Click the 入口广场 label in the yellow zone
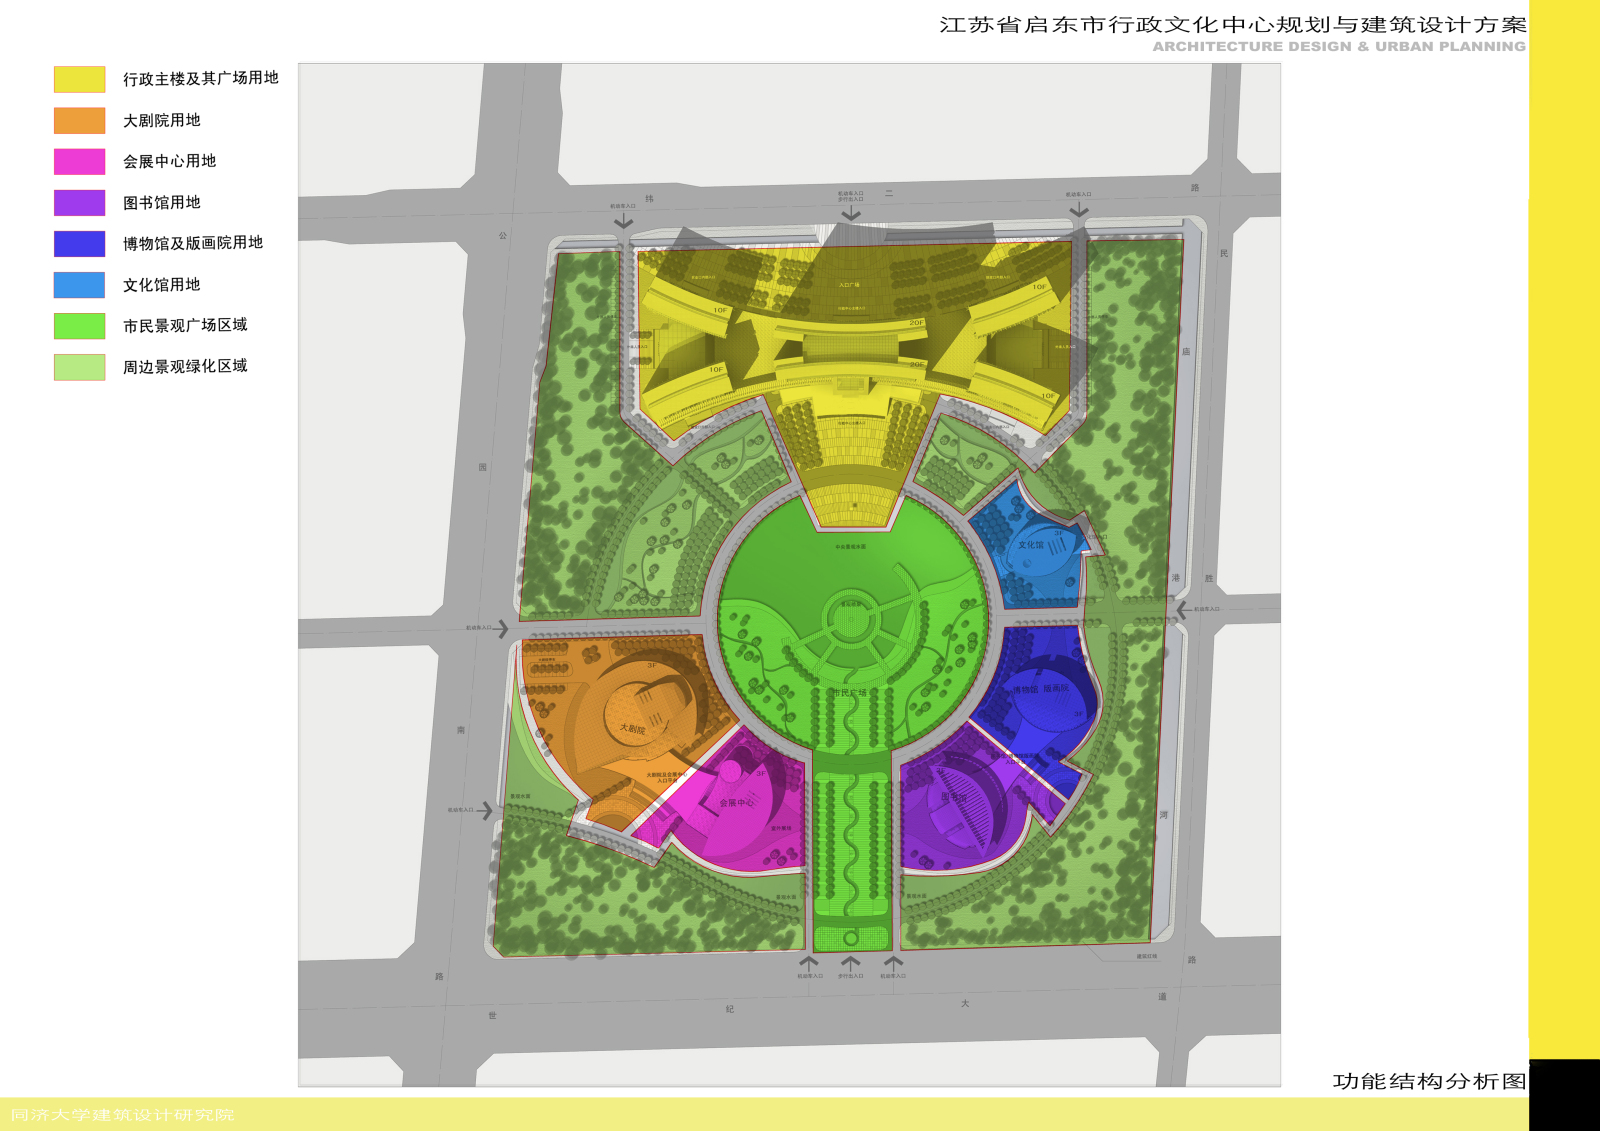The height and width of the screenshot is (1131, 1600). tap(849, 285)
